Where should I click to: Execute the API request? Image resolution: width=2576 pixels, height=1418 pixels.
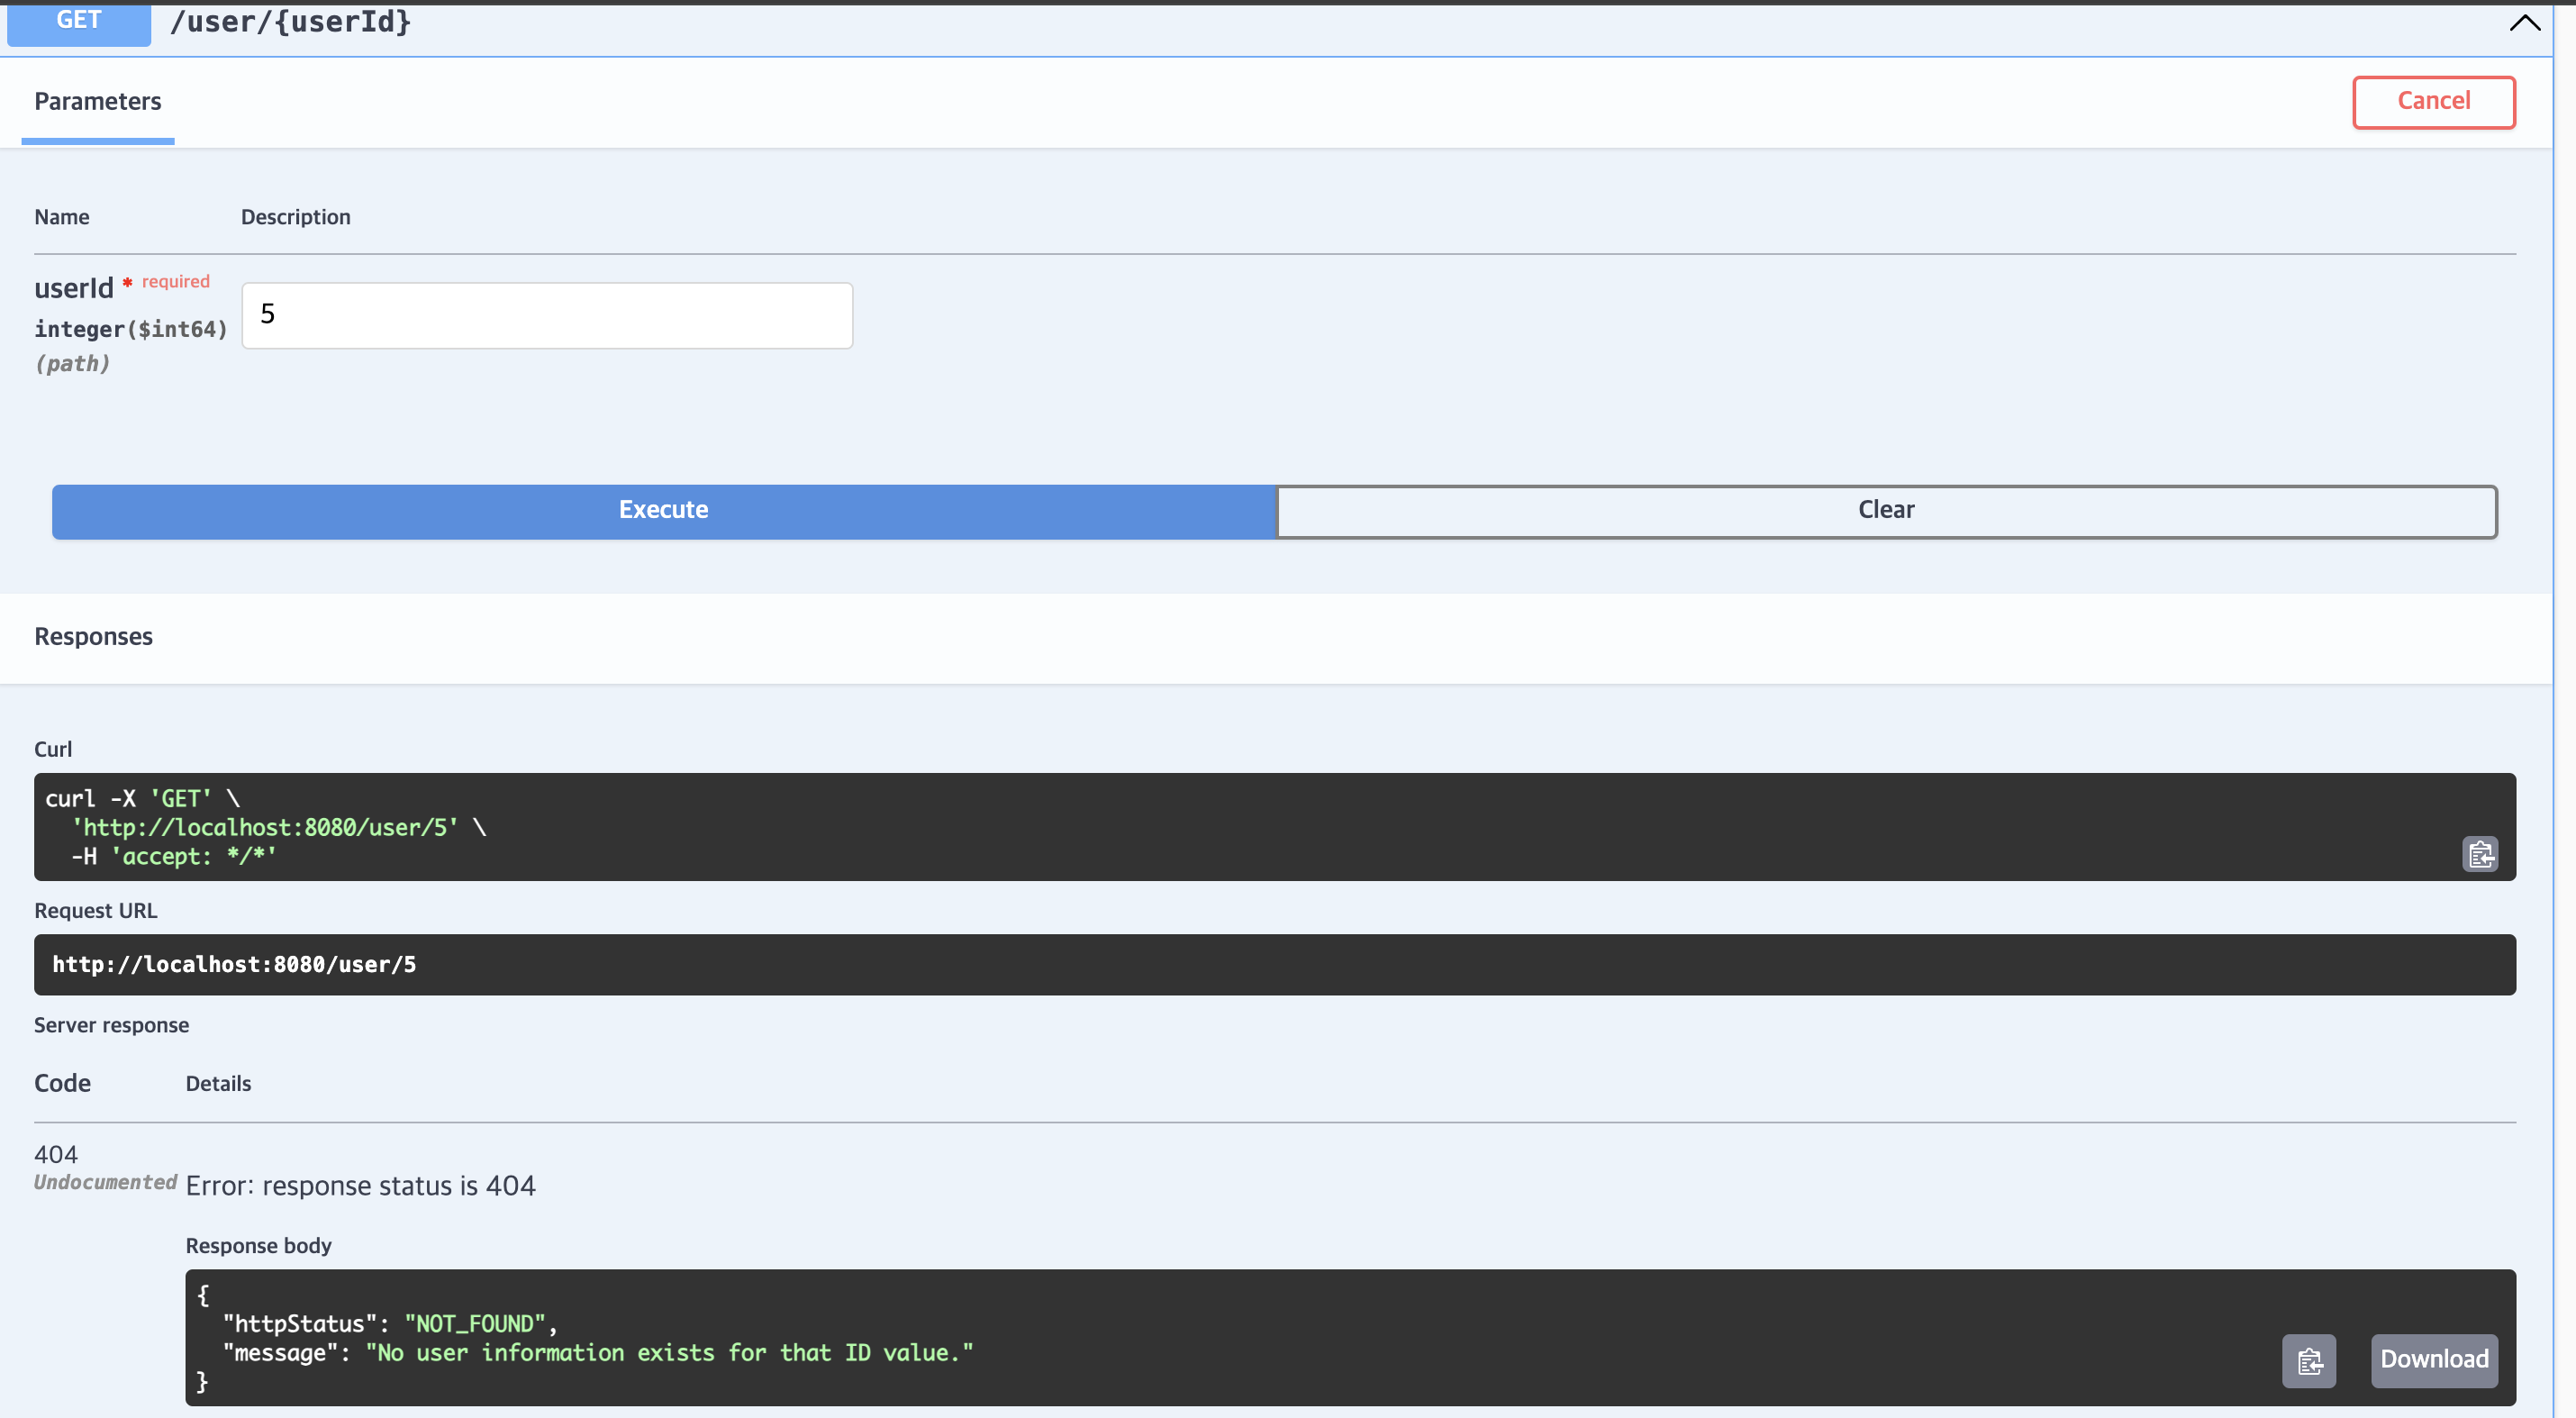(663, 510)
